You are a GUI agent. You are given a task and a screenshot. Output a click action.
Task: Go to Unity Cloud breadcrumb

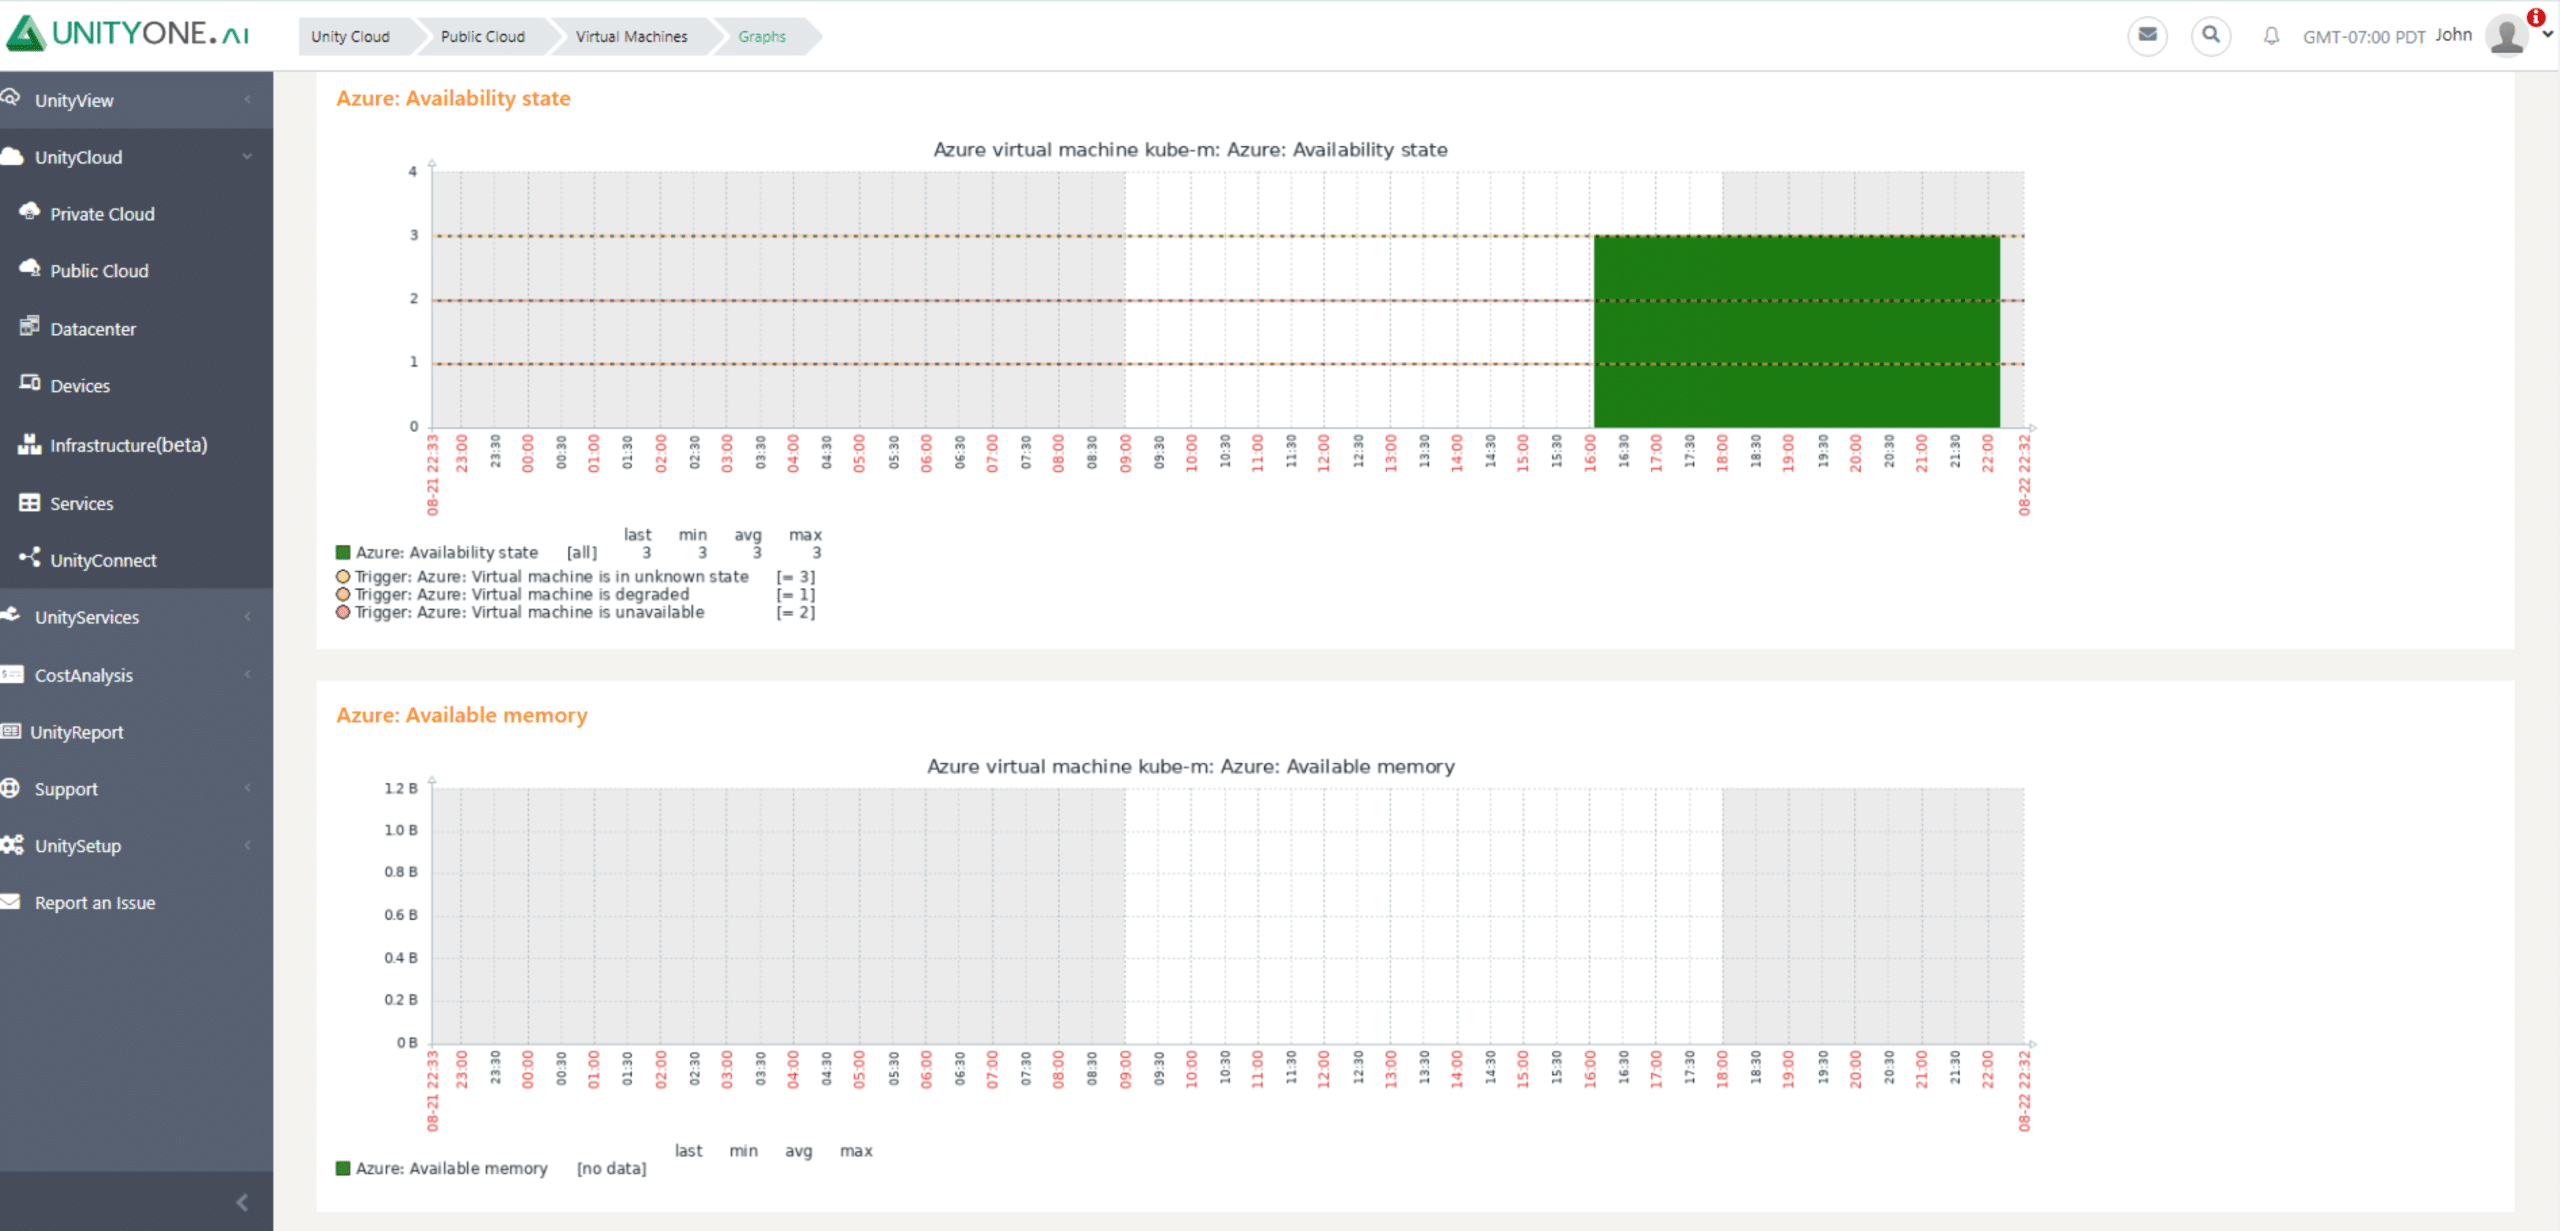tap(350, 37)
